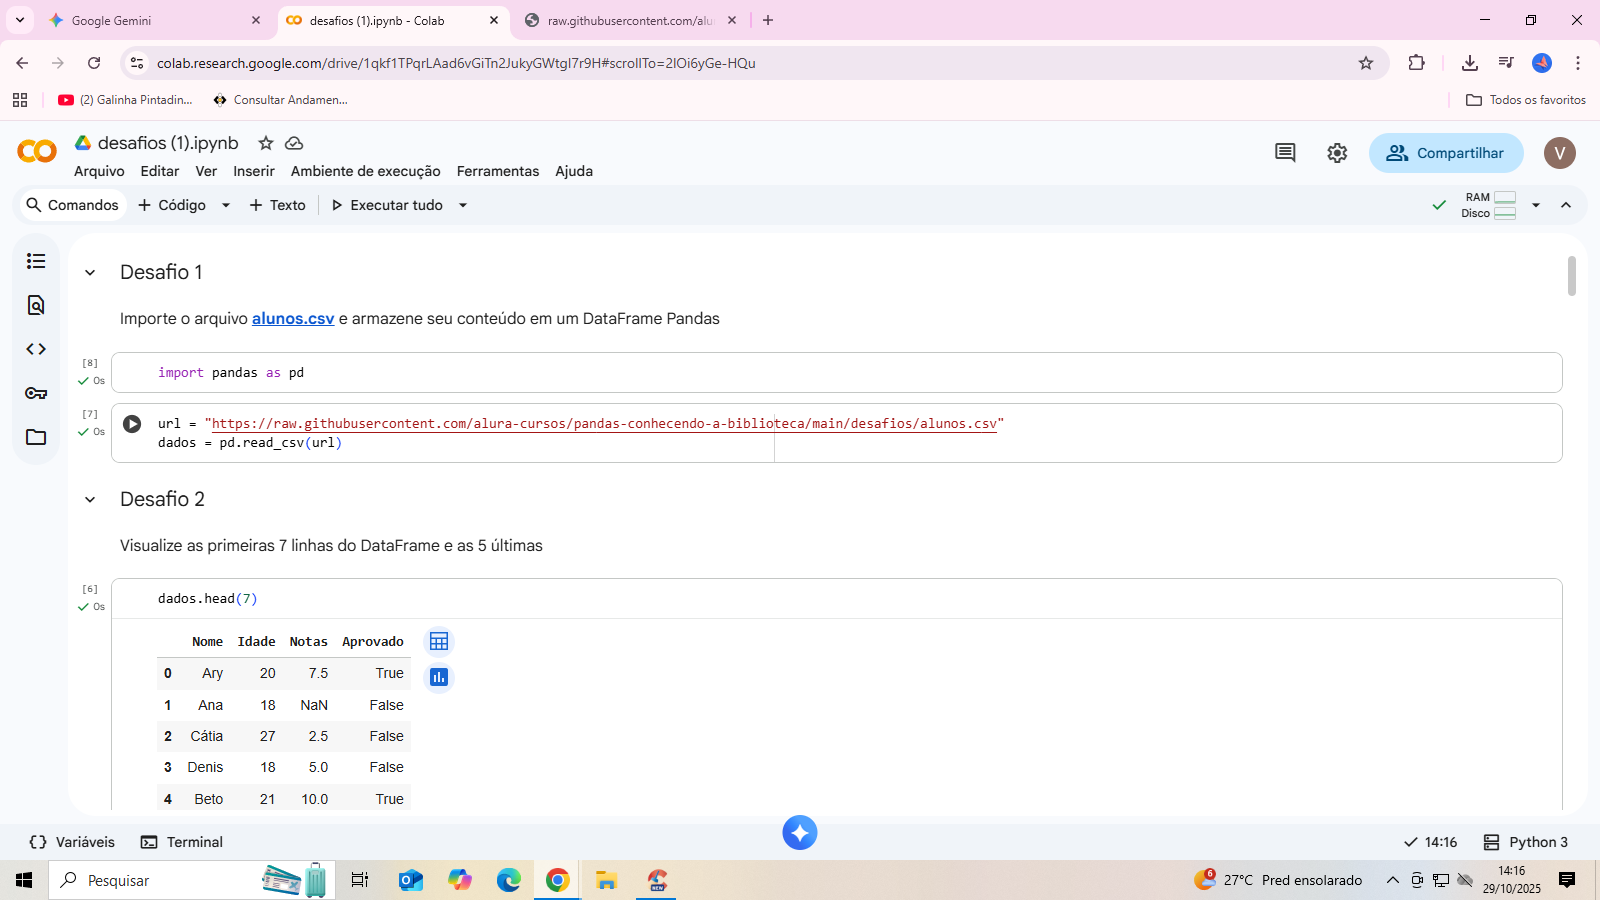Open the Galinha Pintadinha bookmark
This screenshot has width=1600, height=900.
pos(125,100)
